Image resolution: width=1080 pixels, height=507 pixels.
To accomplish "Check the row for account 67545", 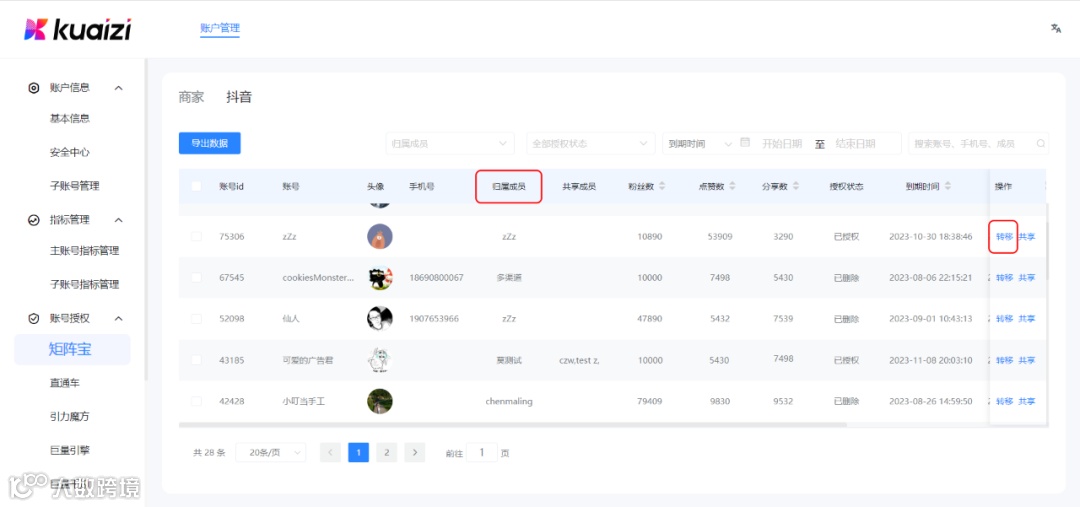I will click(196, 278).
